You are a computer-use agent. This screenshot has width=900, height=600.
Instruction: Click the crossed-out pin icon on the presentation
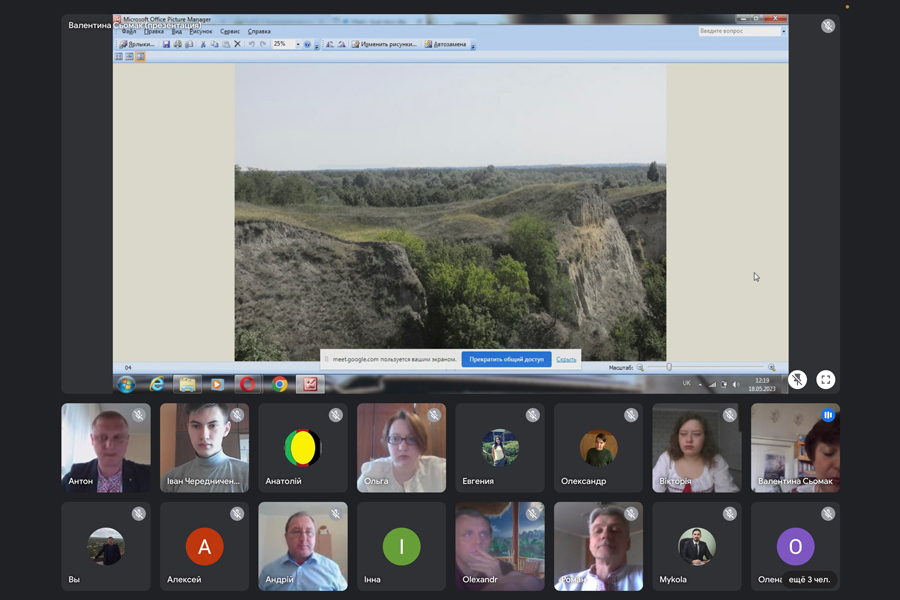(x=797, y=379)
